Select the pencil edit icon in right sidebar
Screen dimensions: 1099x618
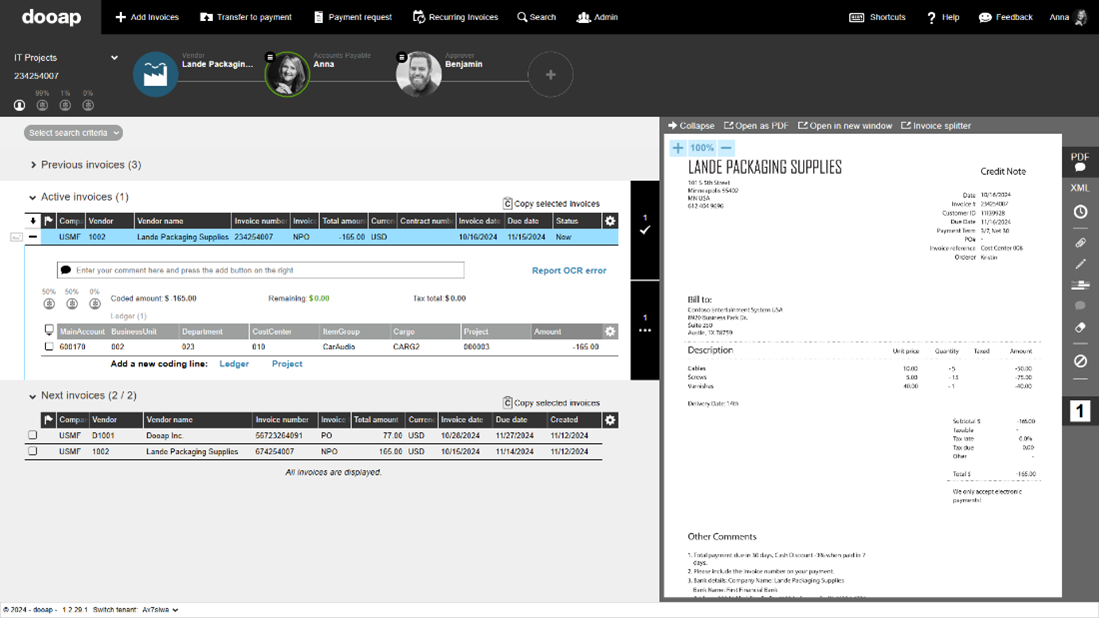[1081, 264]
